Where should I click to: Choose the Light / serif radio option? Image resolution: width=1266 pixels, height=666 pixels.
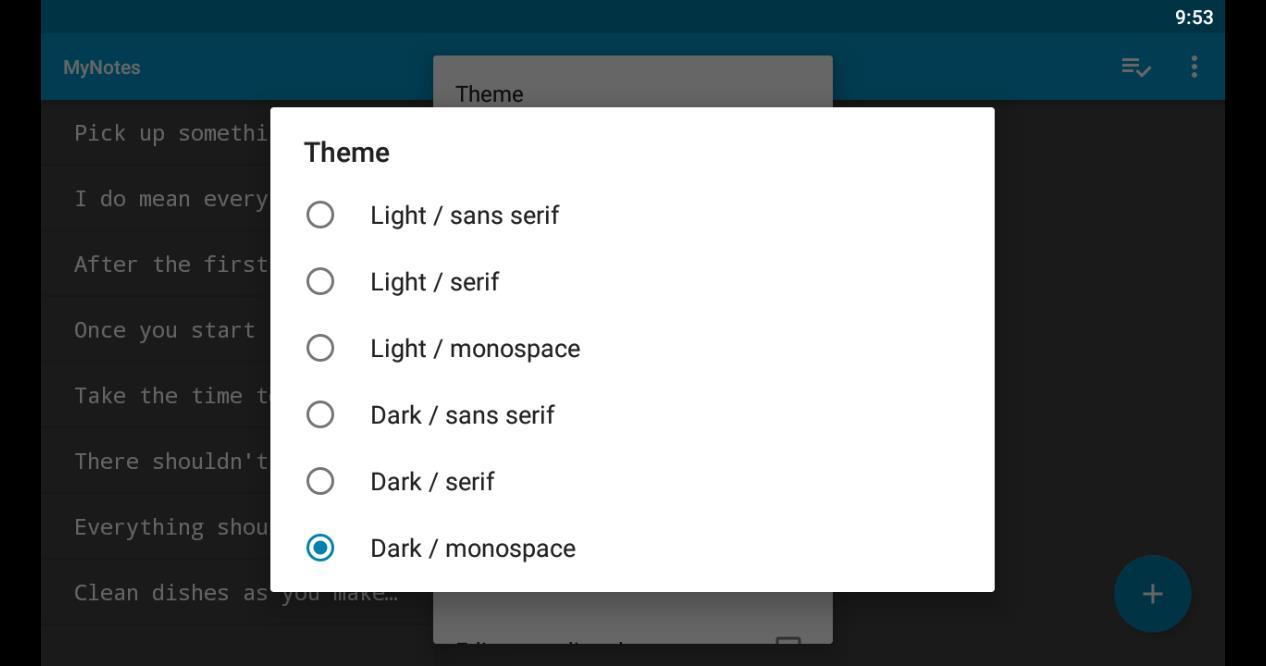(x=320, y=282)
